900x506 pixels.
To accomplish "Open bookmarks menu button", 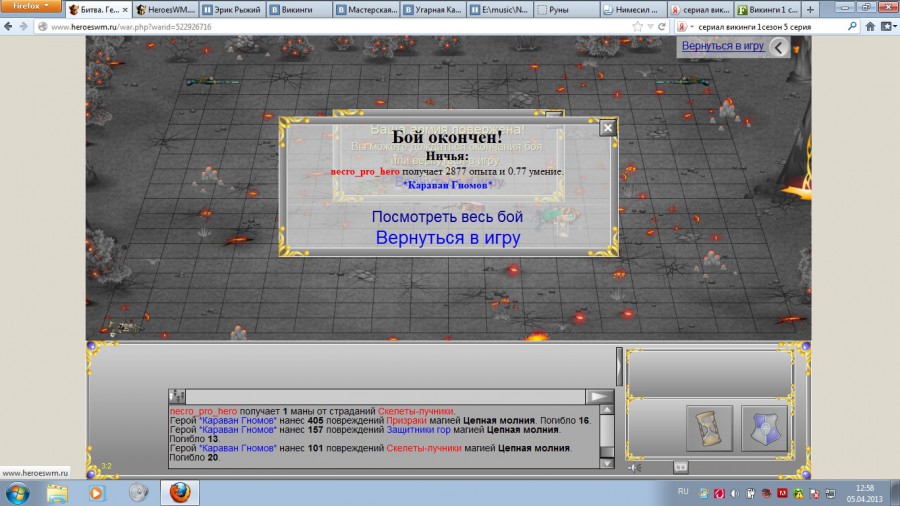I will pos(889,26).
